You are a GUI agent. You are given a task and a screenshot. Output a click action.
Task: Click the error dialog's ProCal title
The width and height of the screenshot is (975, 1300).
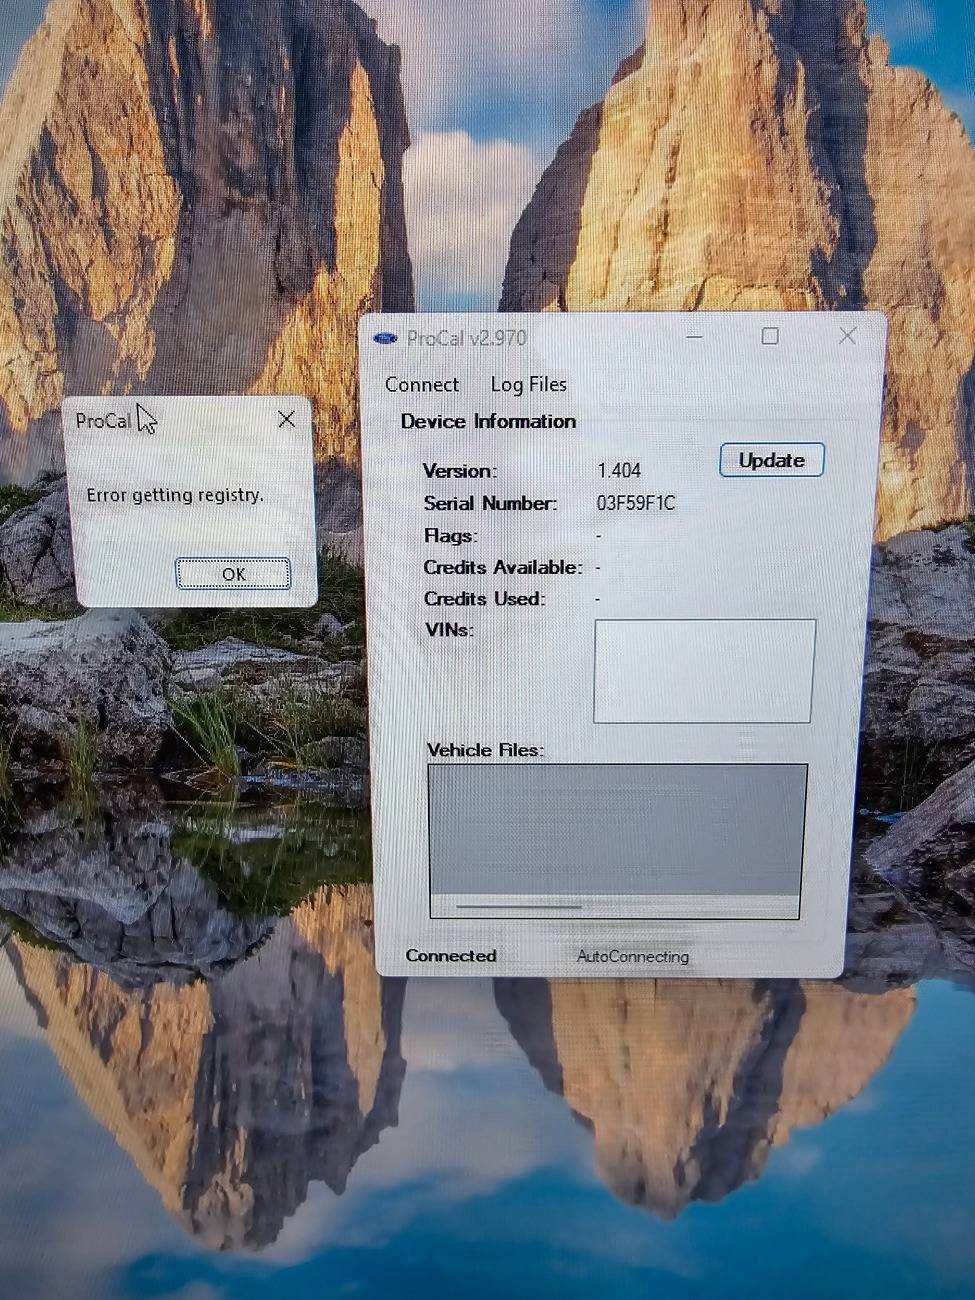[103, 421]
